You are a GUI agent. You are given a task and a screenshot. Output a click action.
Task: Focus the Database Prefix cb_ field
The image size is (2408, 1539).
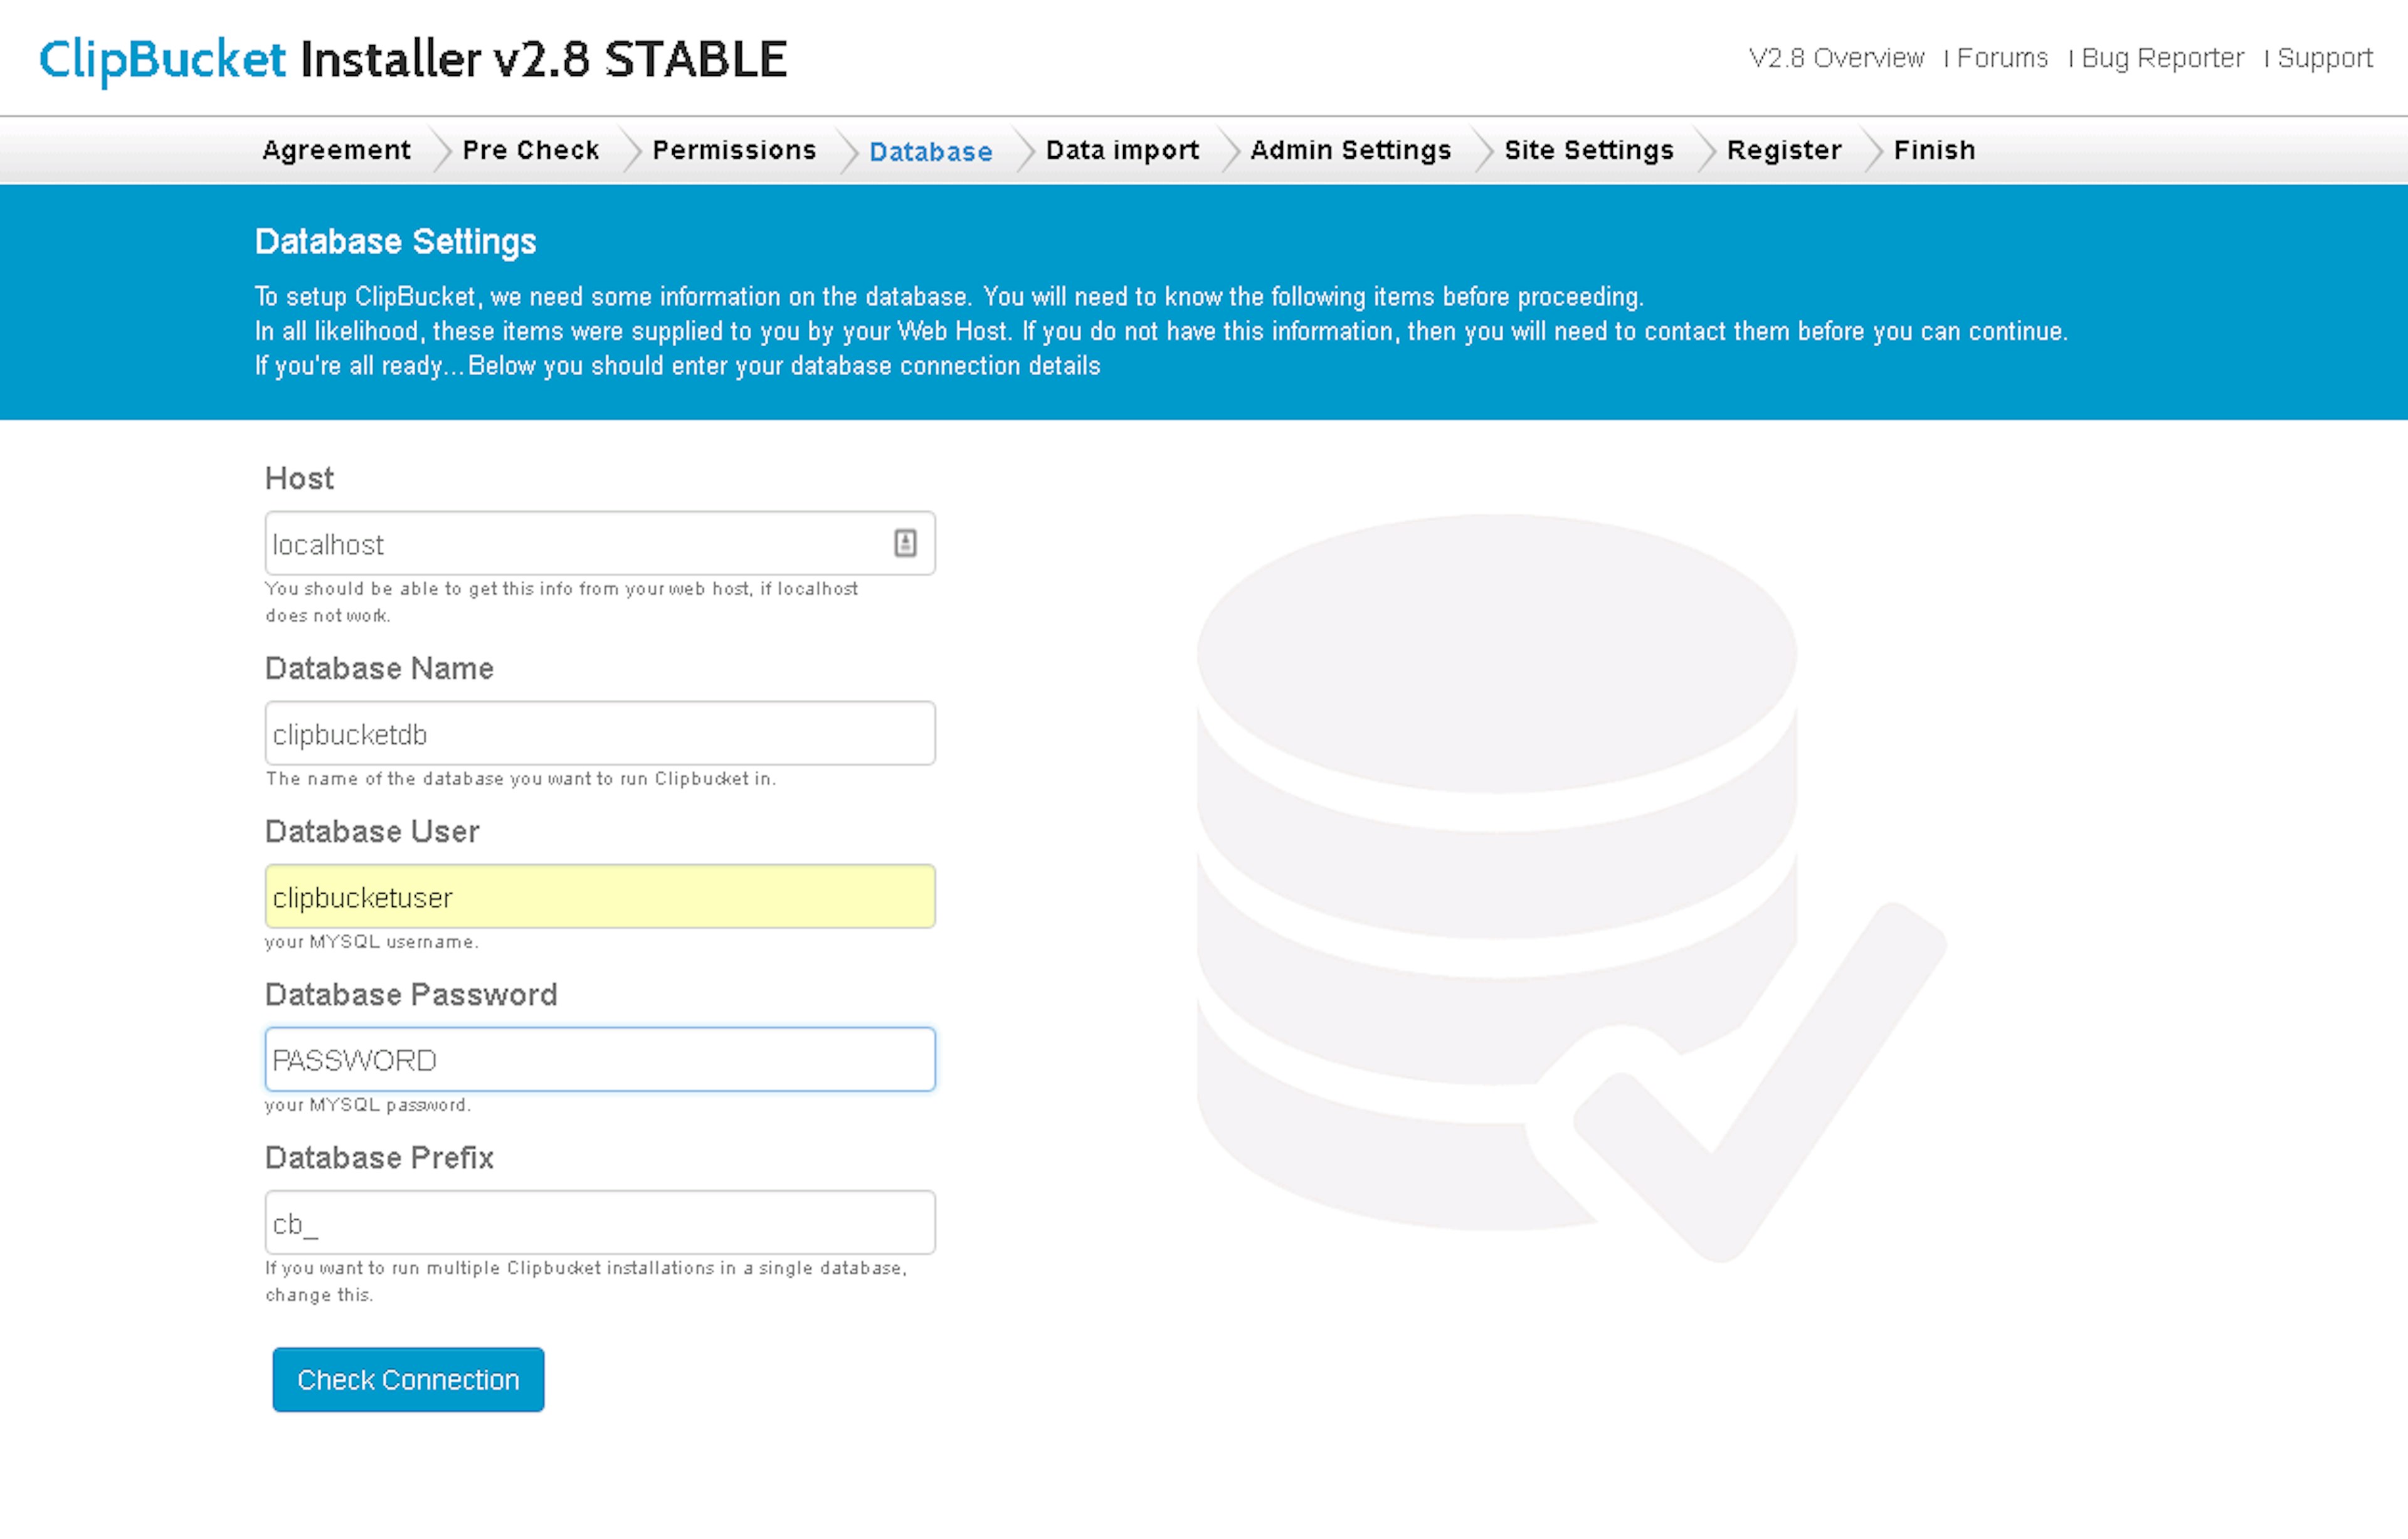tap(600, 1223)
